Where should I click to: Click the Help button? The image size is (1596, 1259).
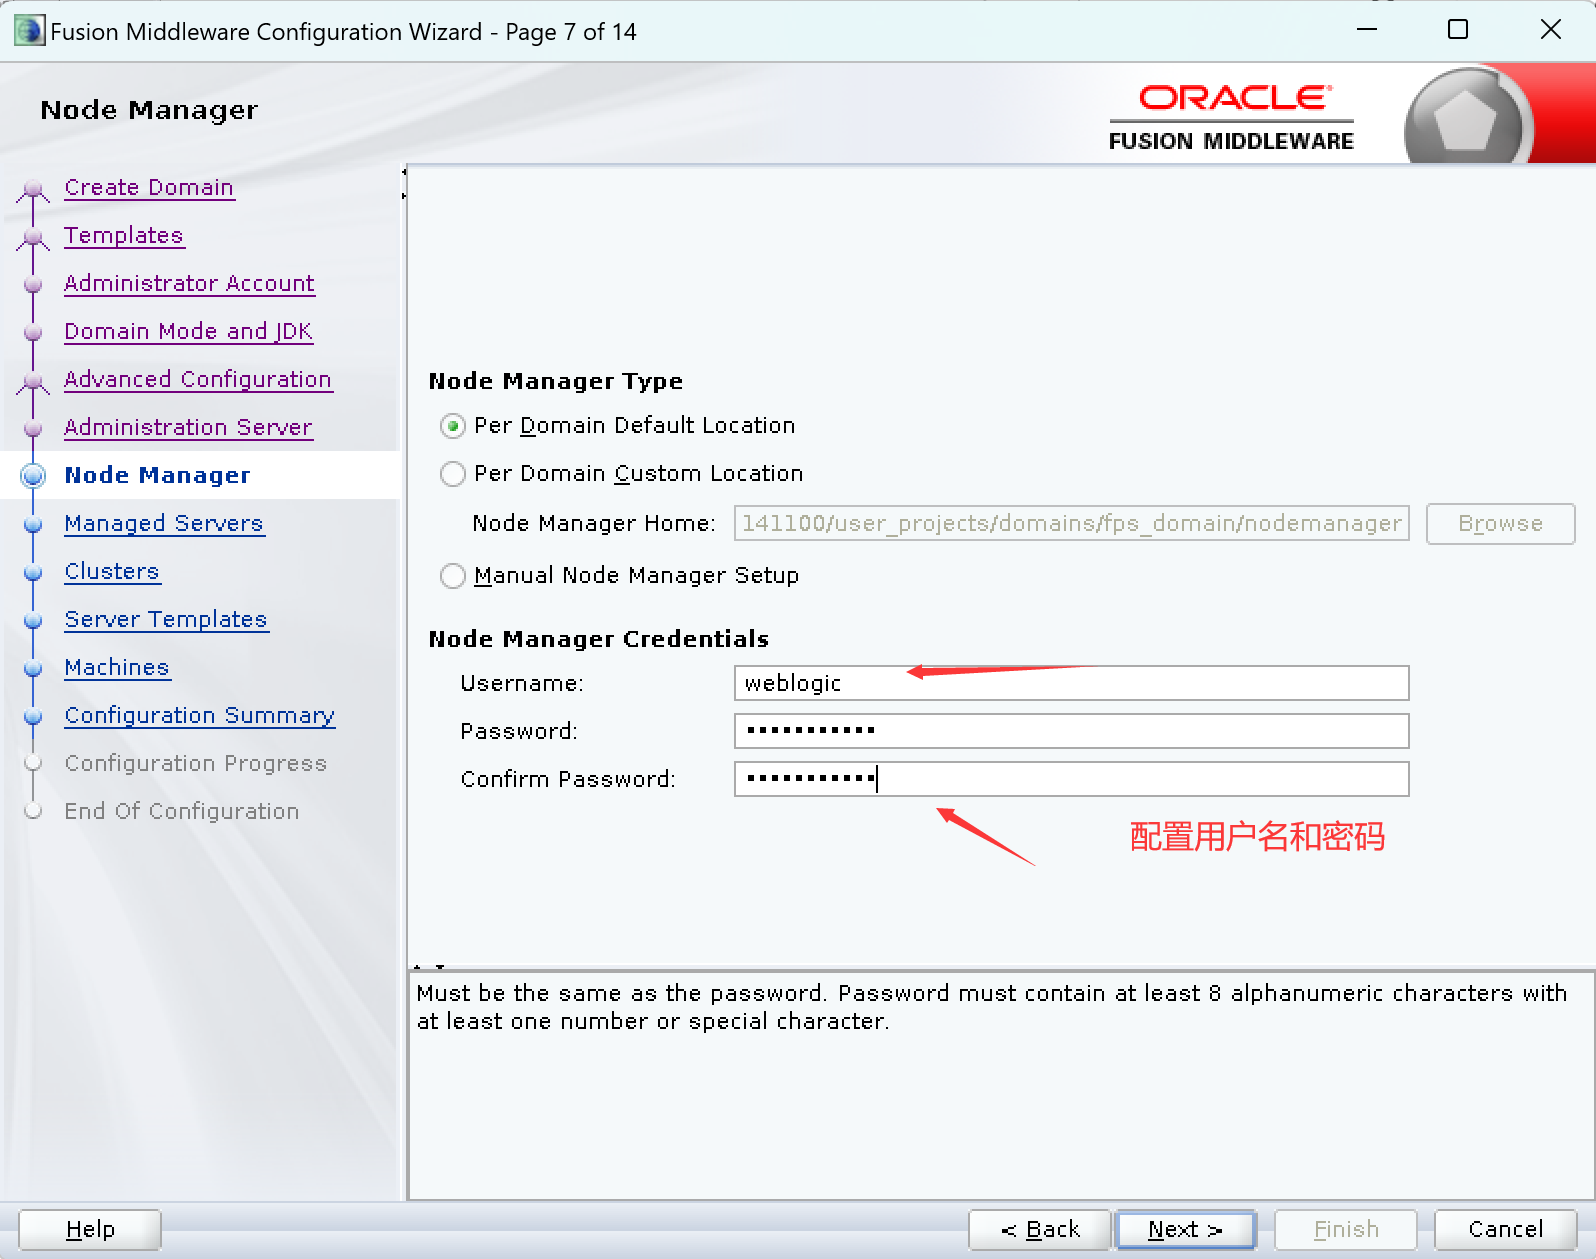point(90,1230)
